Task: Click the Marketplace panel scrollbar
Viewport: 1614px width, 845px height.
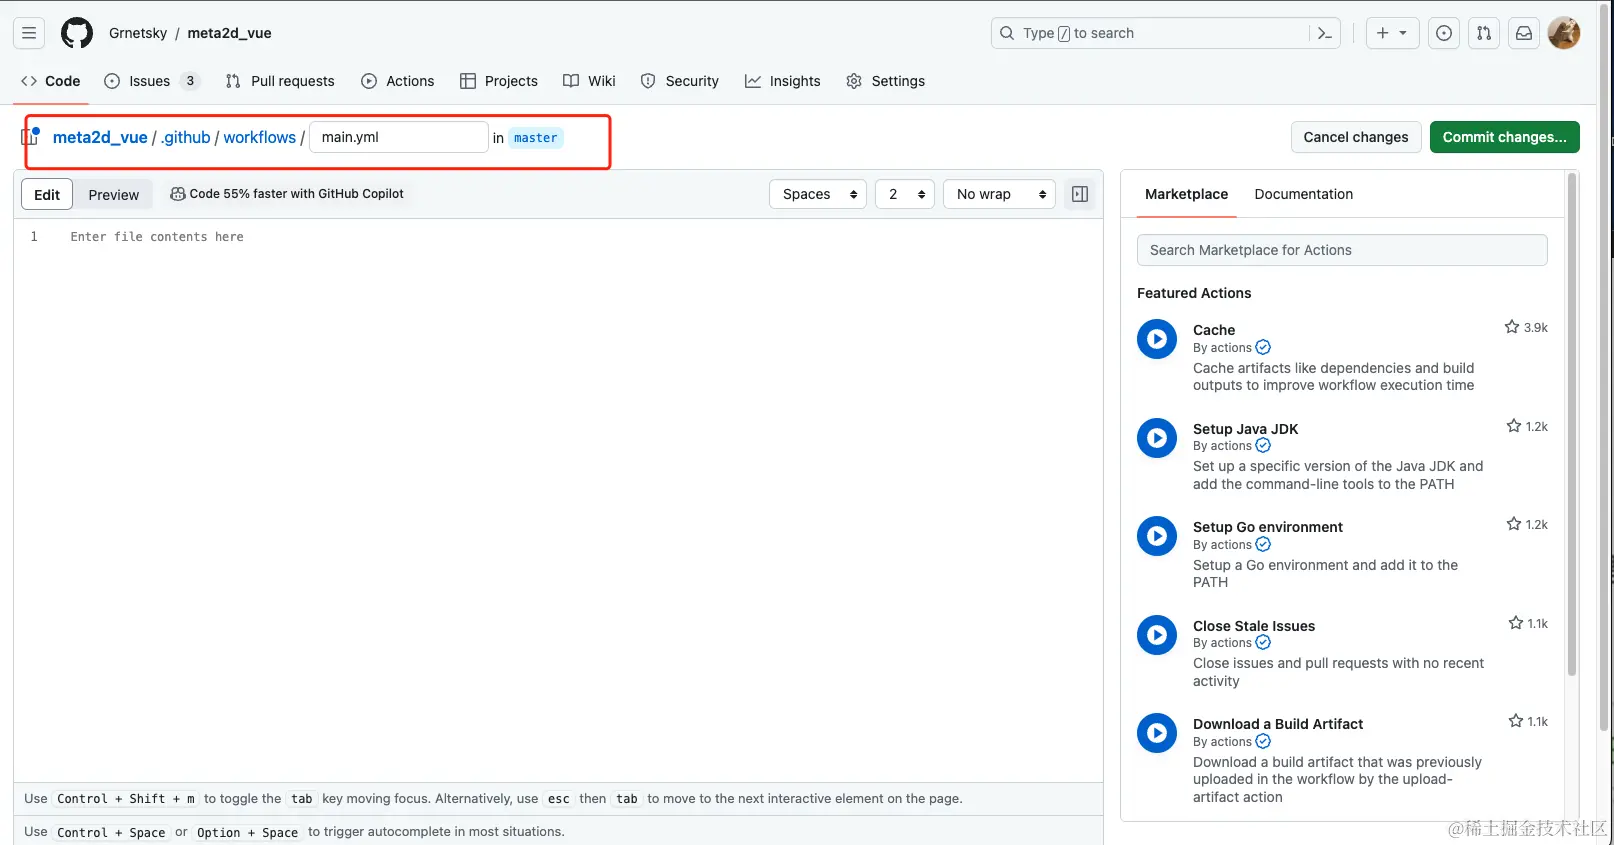Action: [x=1572, y=425]
